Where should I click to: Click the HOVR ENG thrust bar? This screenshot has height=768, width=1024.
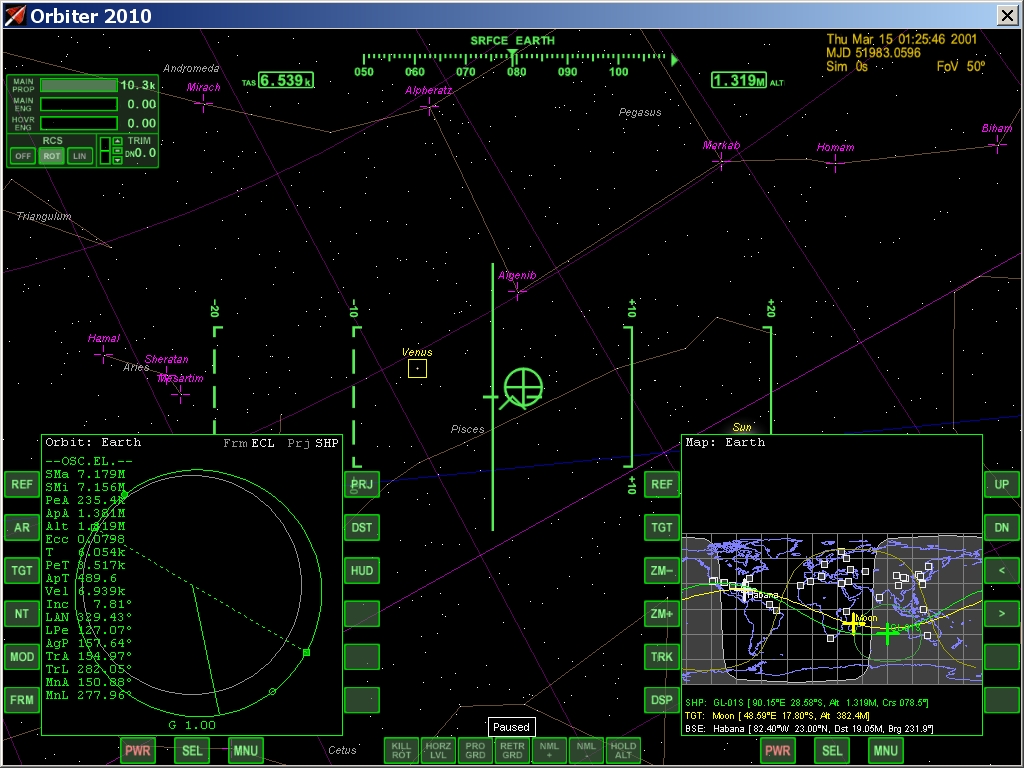79,123
